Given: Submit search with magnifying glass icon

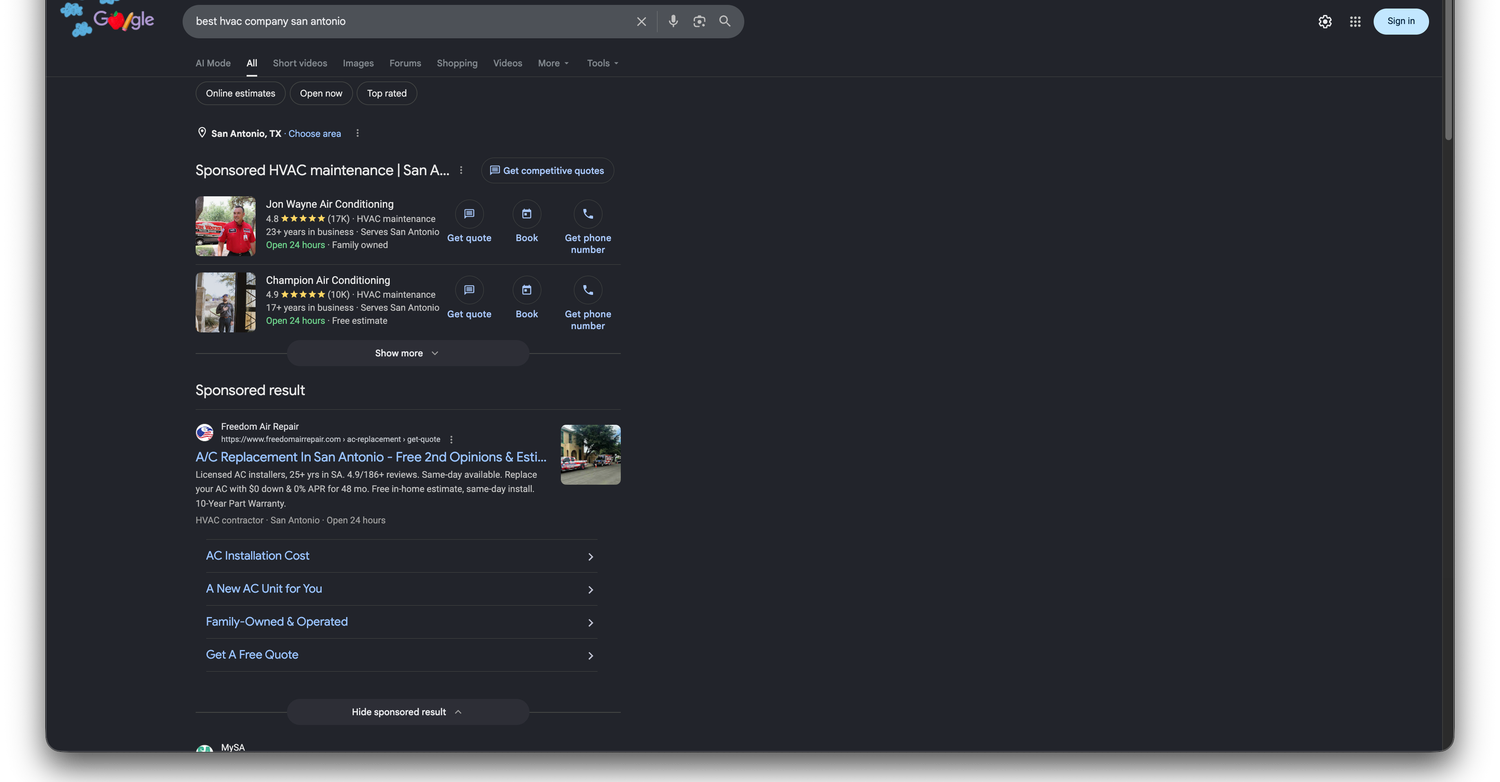Looking at the screenshot, I should click(725, 21).
